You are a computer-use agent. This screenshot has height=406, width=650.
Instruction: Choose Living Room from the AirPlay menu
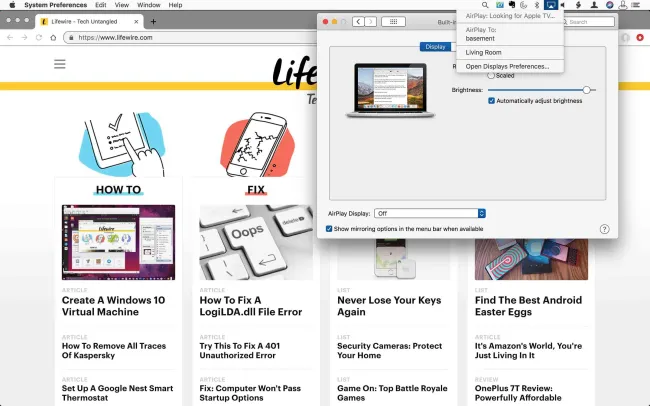pyautogui.click(x=484, y=52)
